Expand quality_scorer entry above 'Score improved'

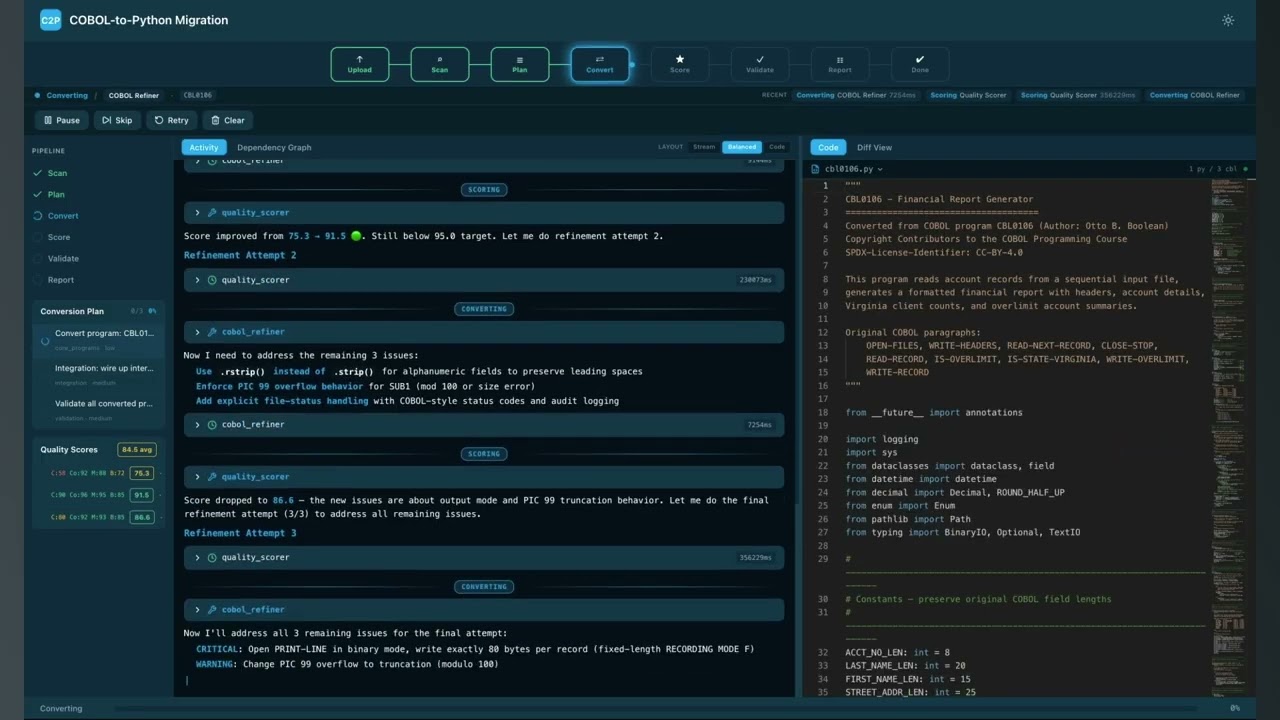484,213
